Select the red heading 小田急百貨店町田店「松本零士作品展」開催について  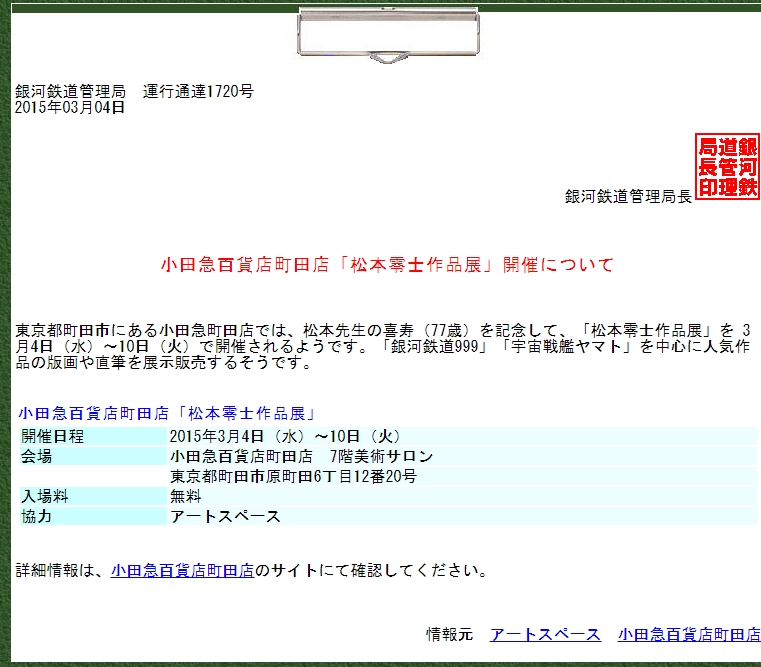click(x=387, y=265)
